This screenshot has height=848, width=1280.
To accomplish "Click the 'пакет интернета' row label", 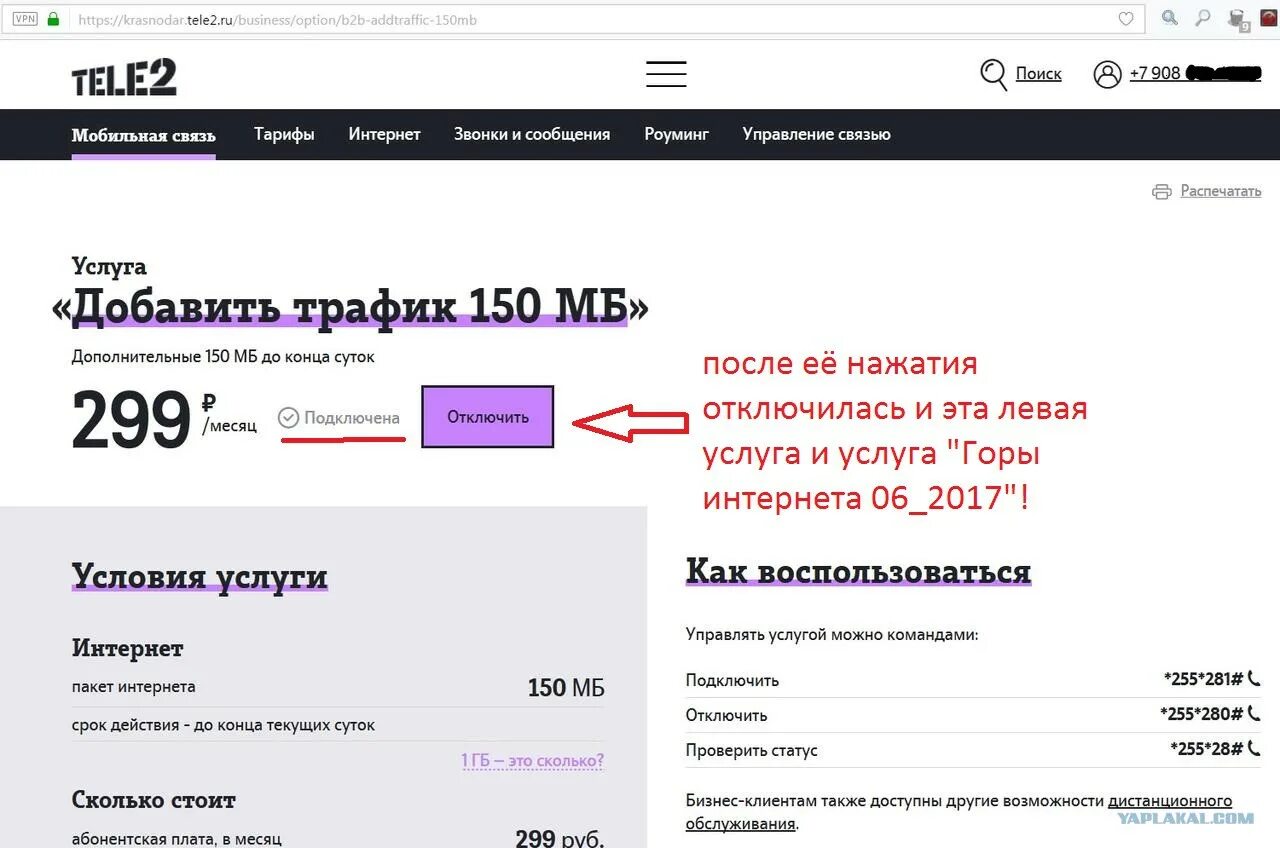I will (134, 687).
